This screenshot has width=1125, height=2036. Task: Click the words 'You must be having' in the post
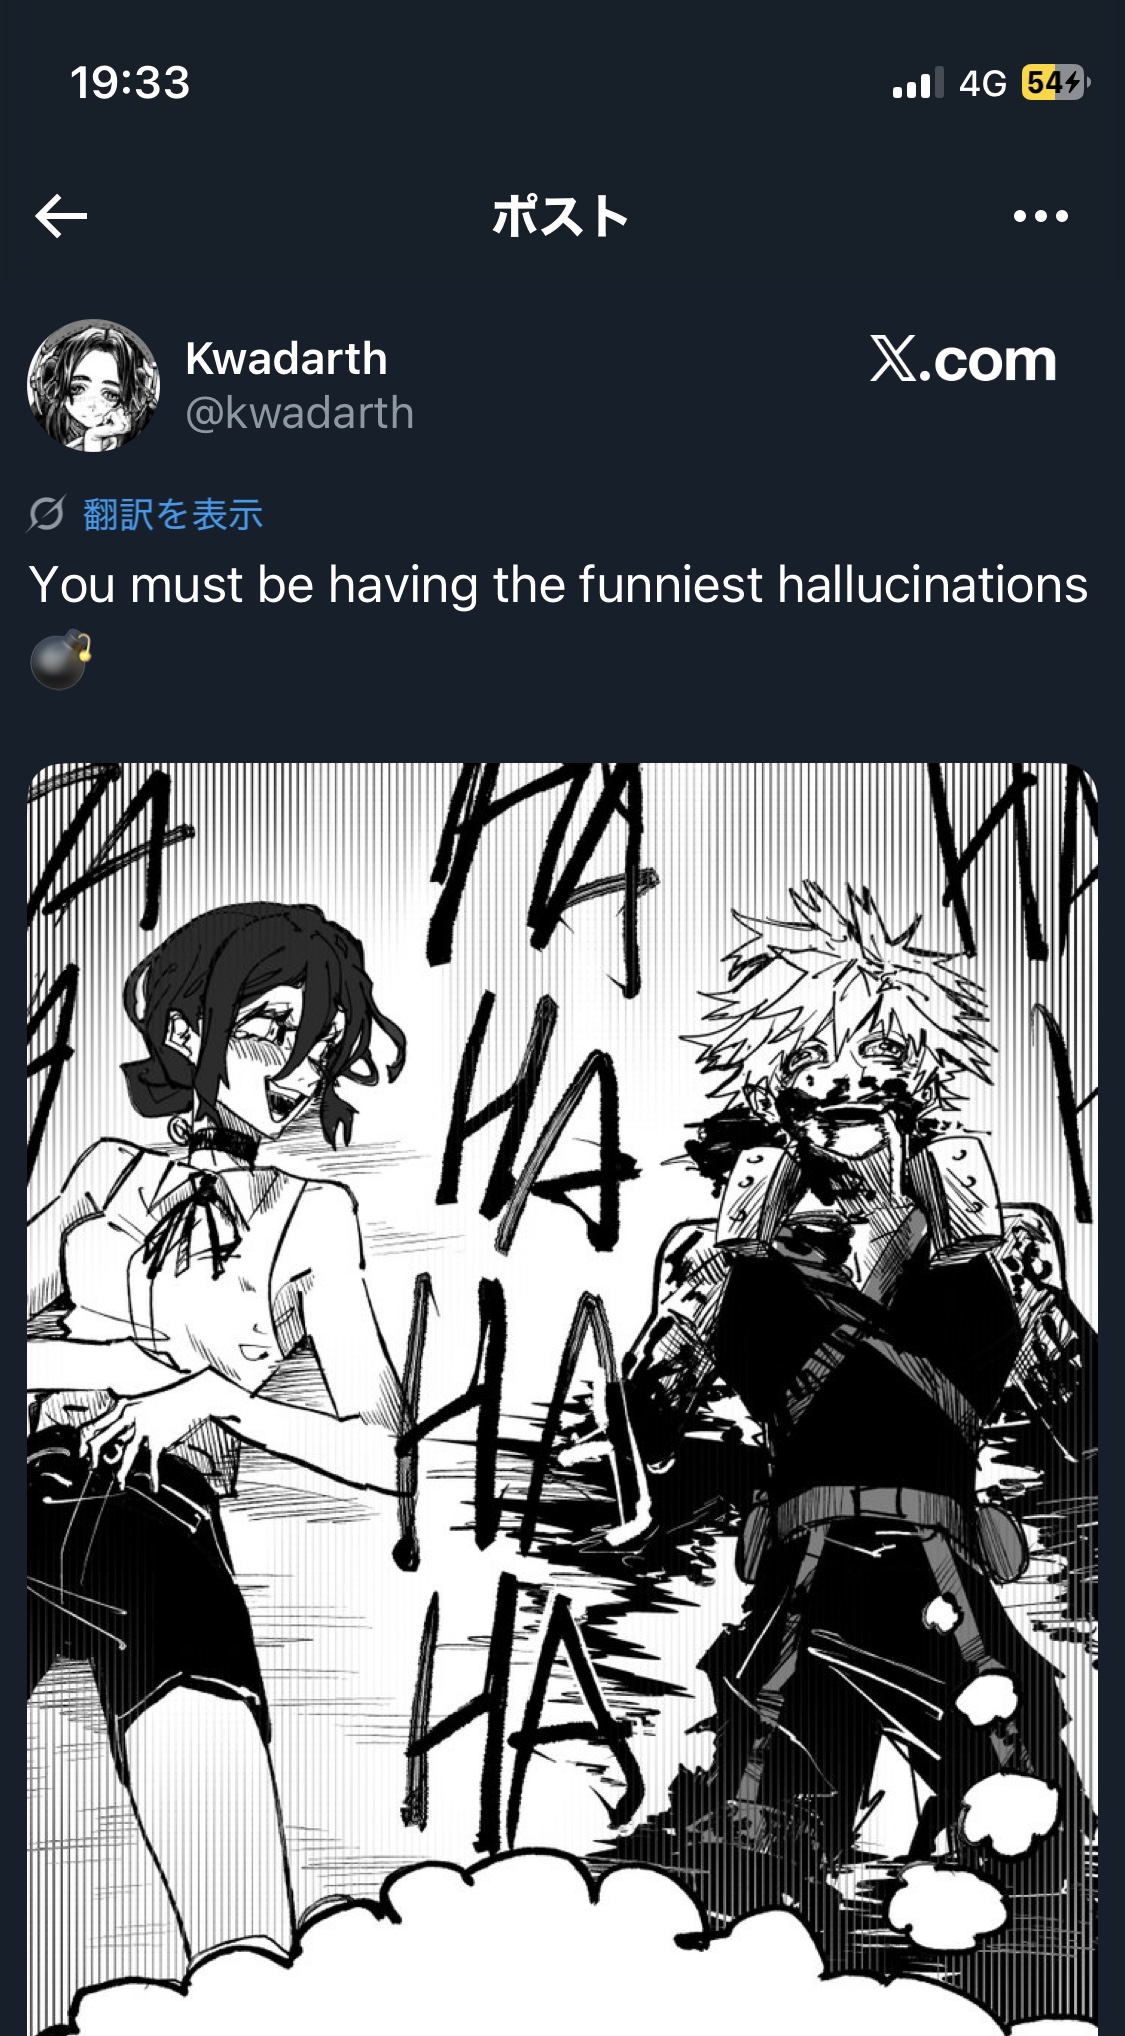click(x=254, y=584)
